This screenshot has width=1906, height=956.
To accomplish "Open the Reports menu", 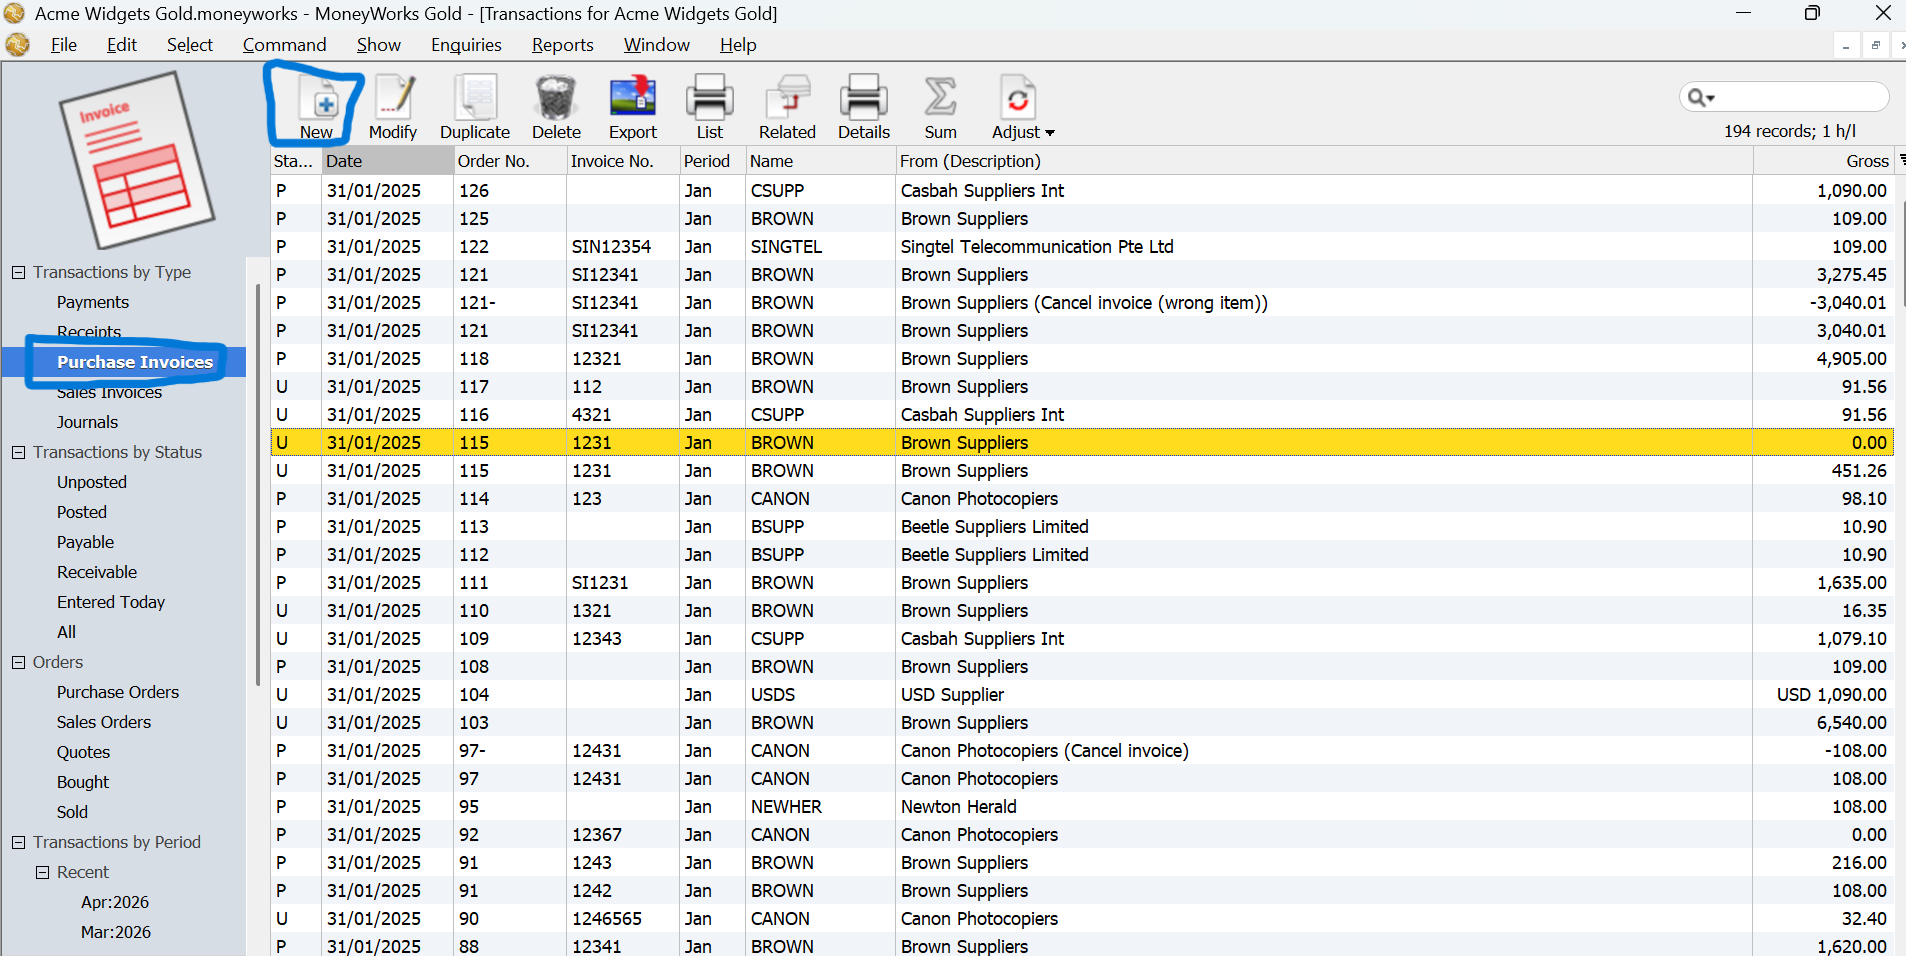I will click(x=563, y=45).
